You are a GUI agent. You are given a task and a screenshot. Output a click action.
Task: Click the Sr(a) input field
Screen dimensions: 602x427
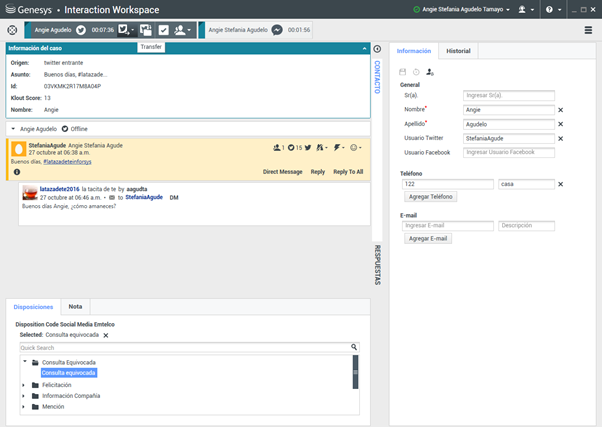[x=509, y=95]
